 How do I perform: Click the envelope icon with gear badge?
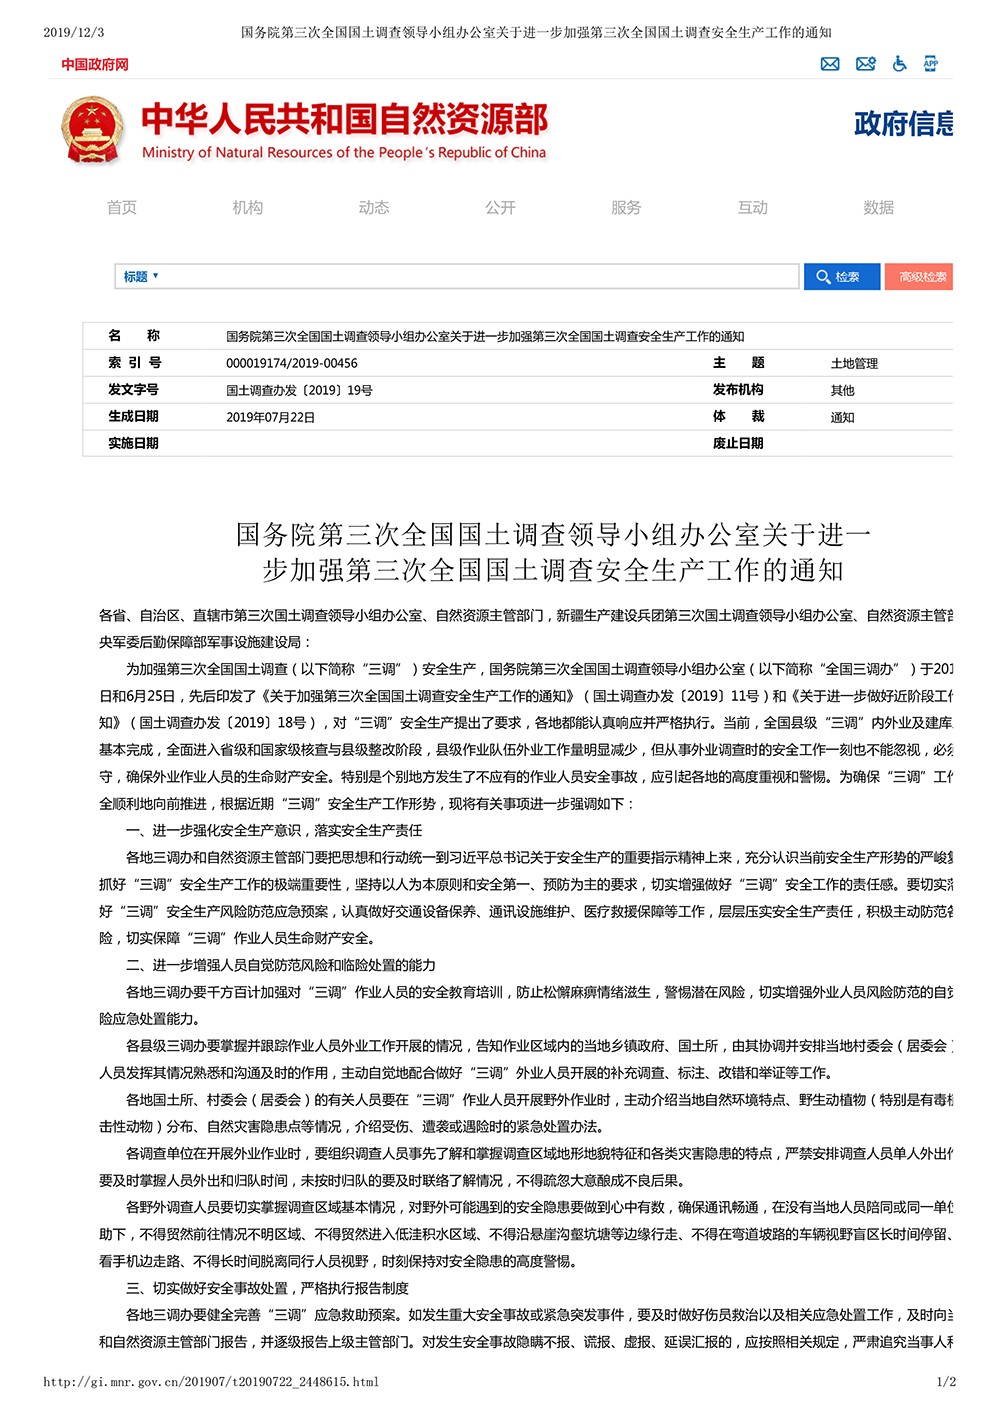pyautogui.click(x=866, y=64)
